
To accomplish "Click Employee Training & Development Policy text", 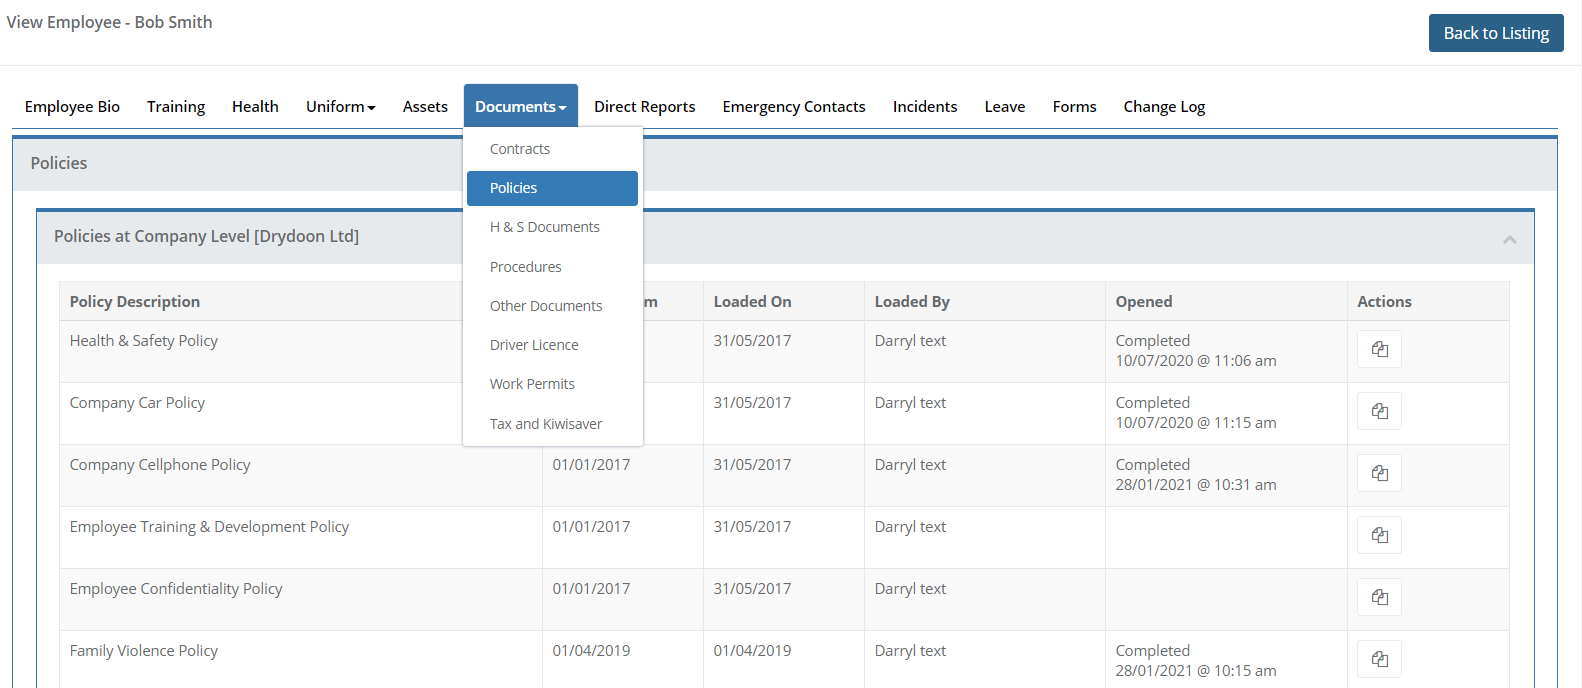I will 209,527.
